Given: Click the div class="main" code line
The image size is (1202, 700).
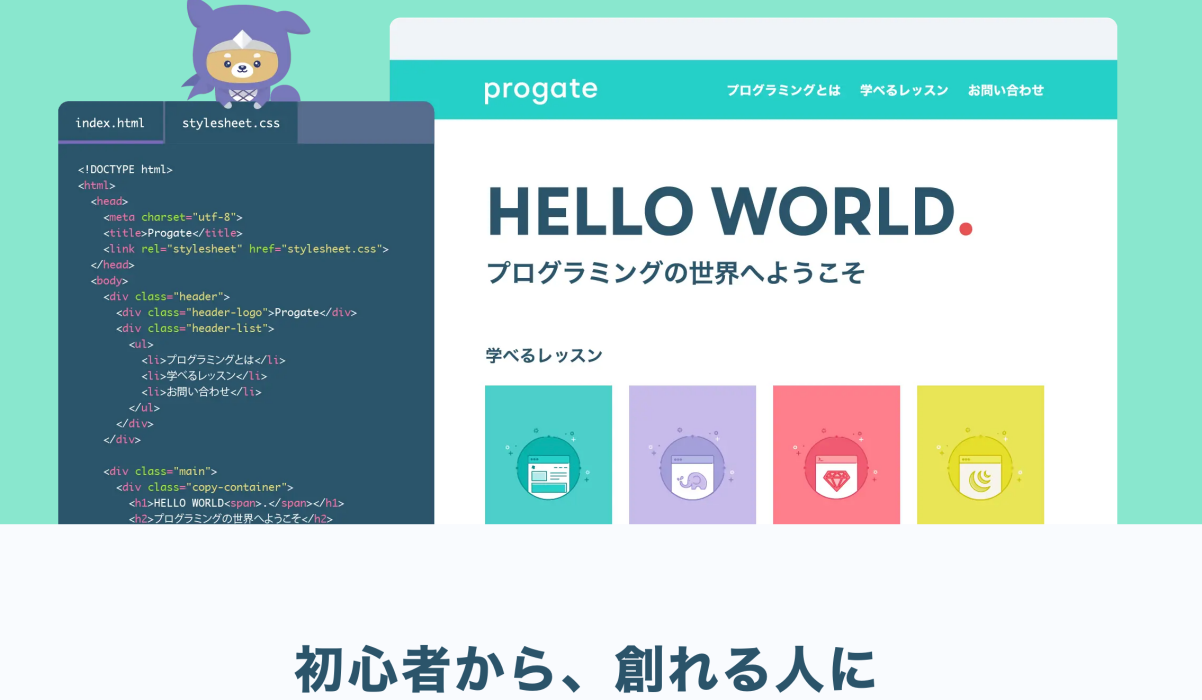Looking at the screenshot, I should coord(160,471).
